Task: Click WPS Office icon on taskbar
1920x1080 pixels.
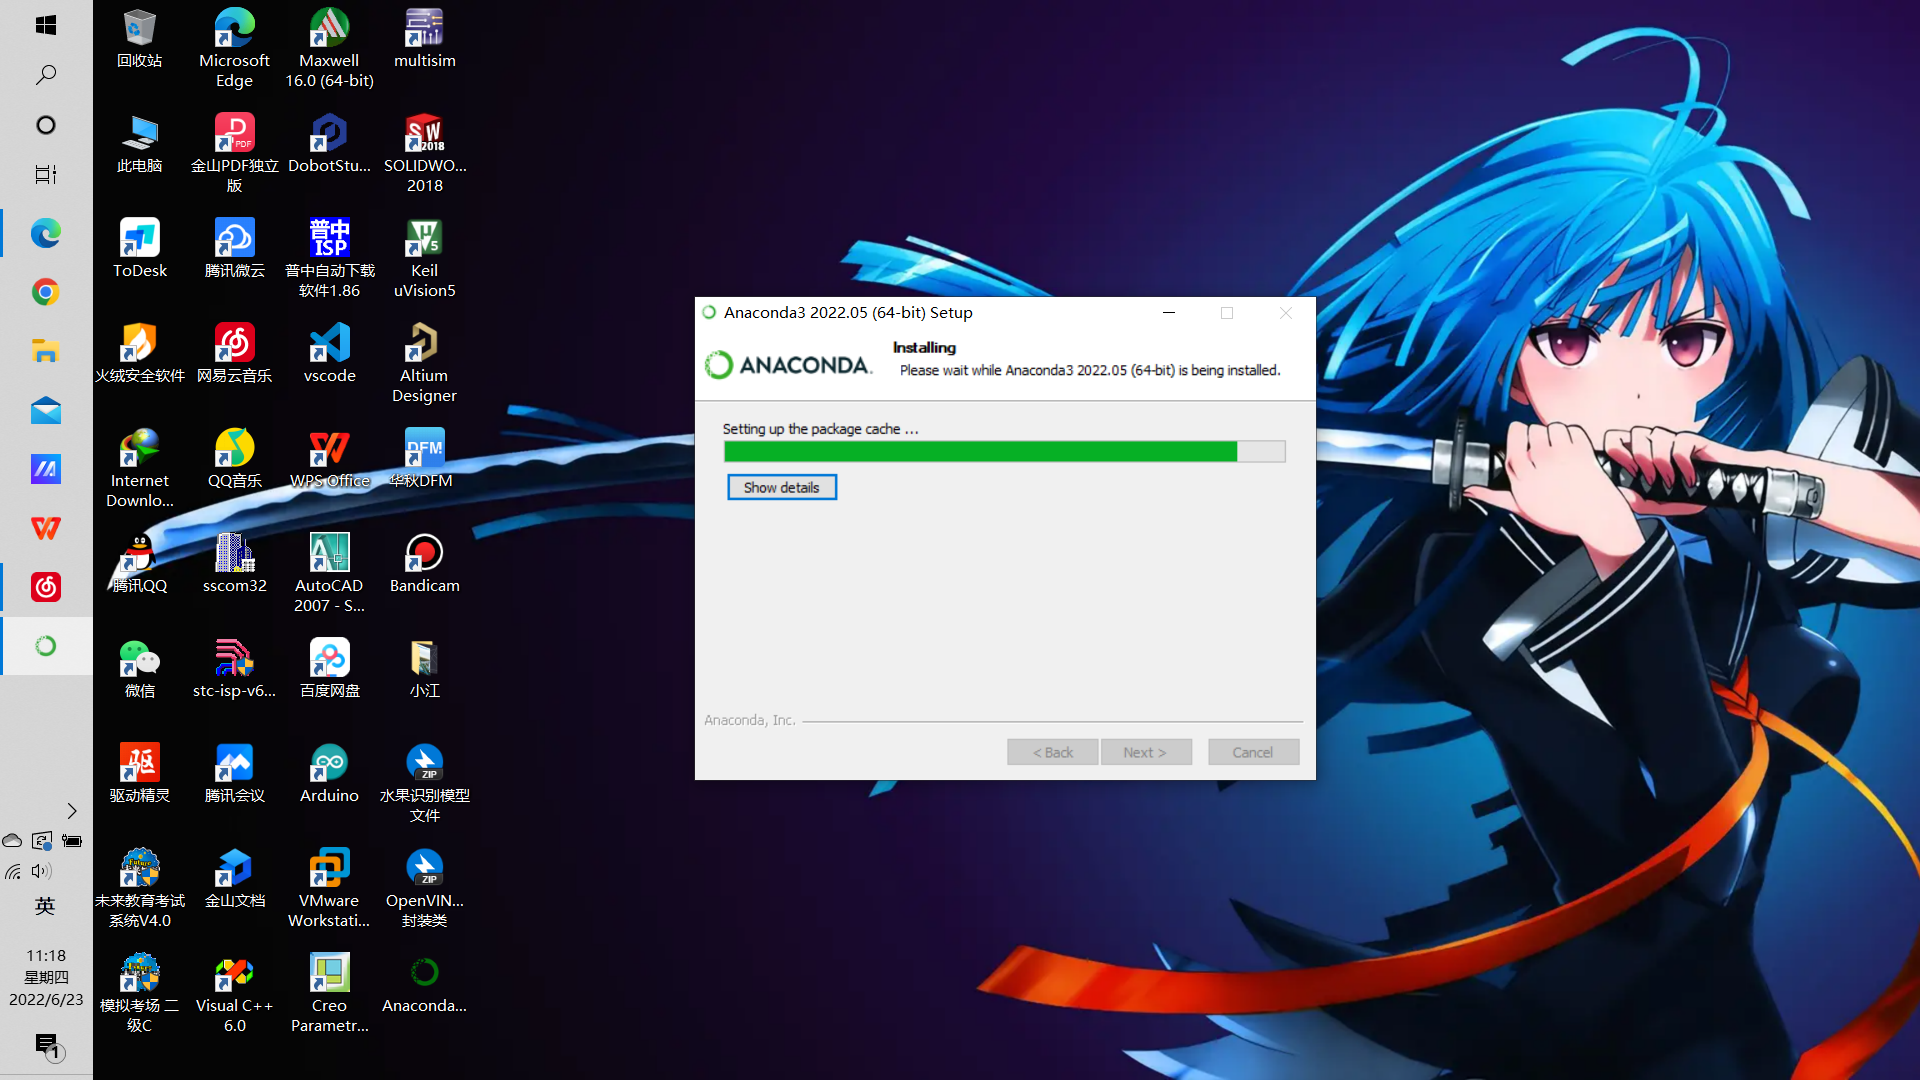Action: click(x=46, y=528)
